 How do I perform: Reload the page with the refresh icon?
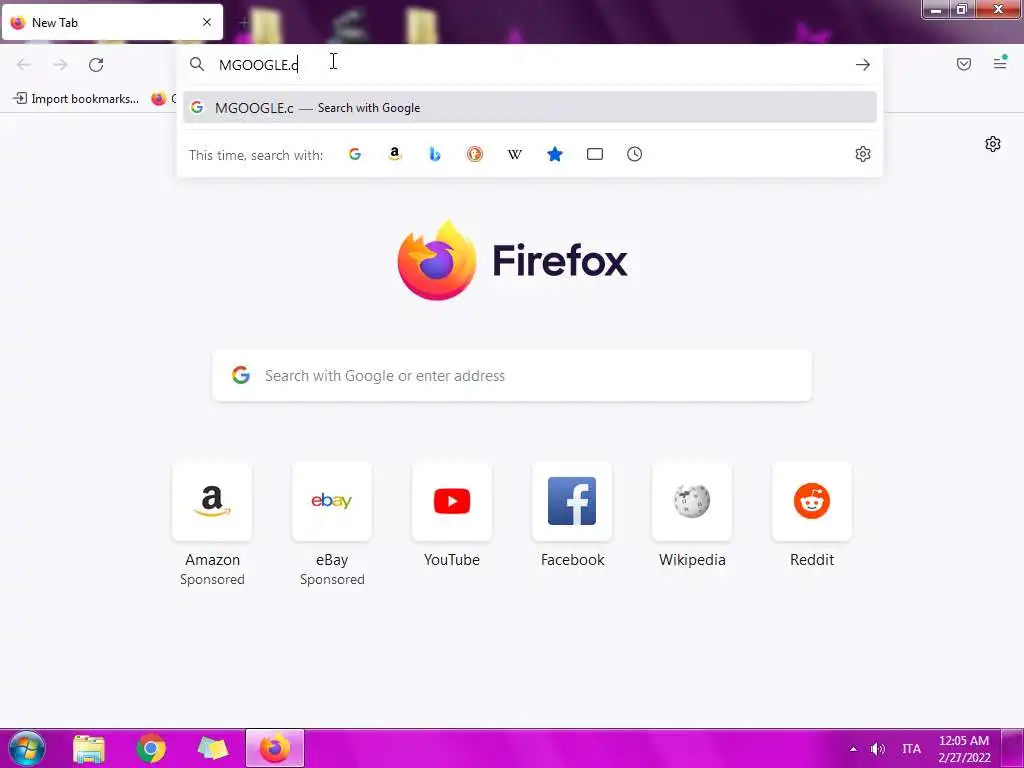[96, 65]
